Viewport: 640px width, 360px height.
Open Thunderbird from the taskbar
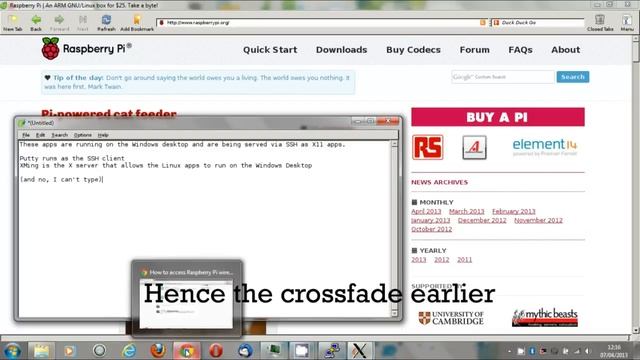(x=245, y=351)
